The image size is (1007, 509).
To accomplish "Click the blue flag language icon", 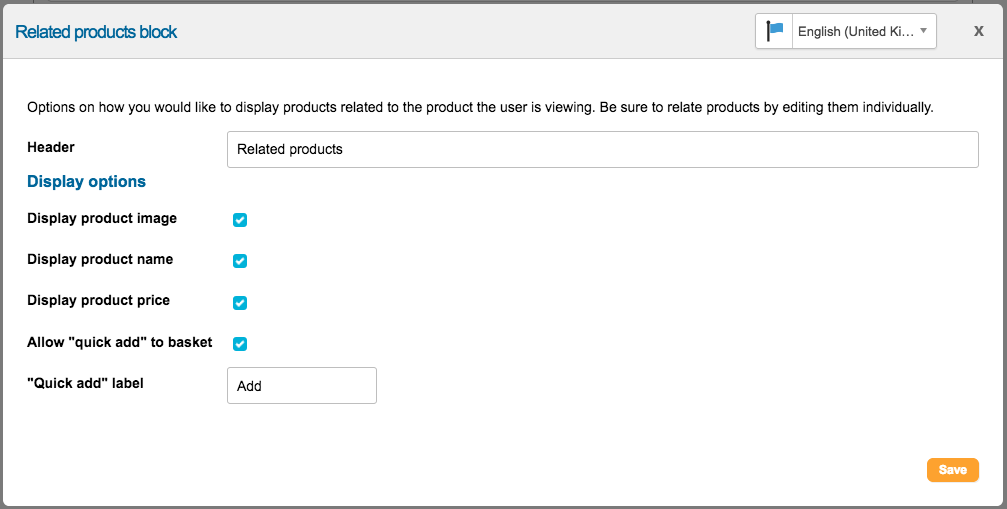I will click(775, 31).
